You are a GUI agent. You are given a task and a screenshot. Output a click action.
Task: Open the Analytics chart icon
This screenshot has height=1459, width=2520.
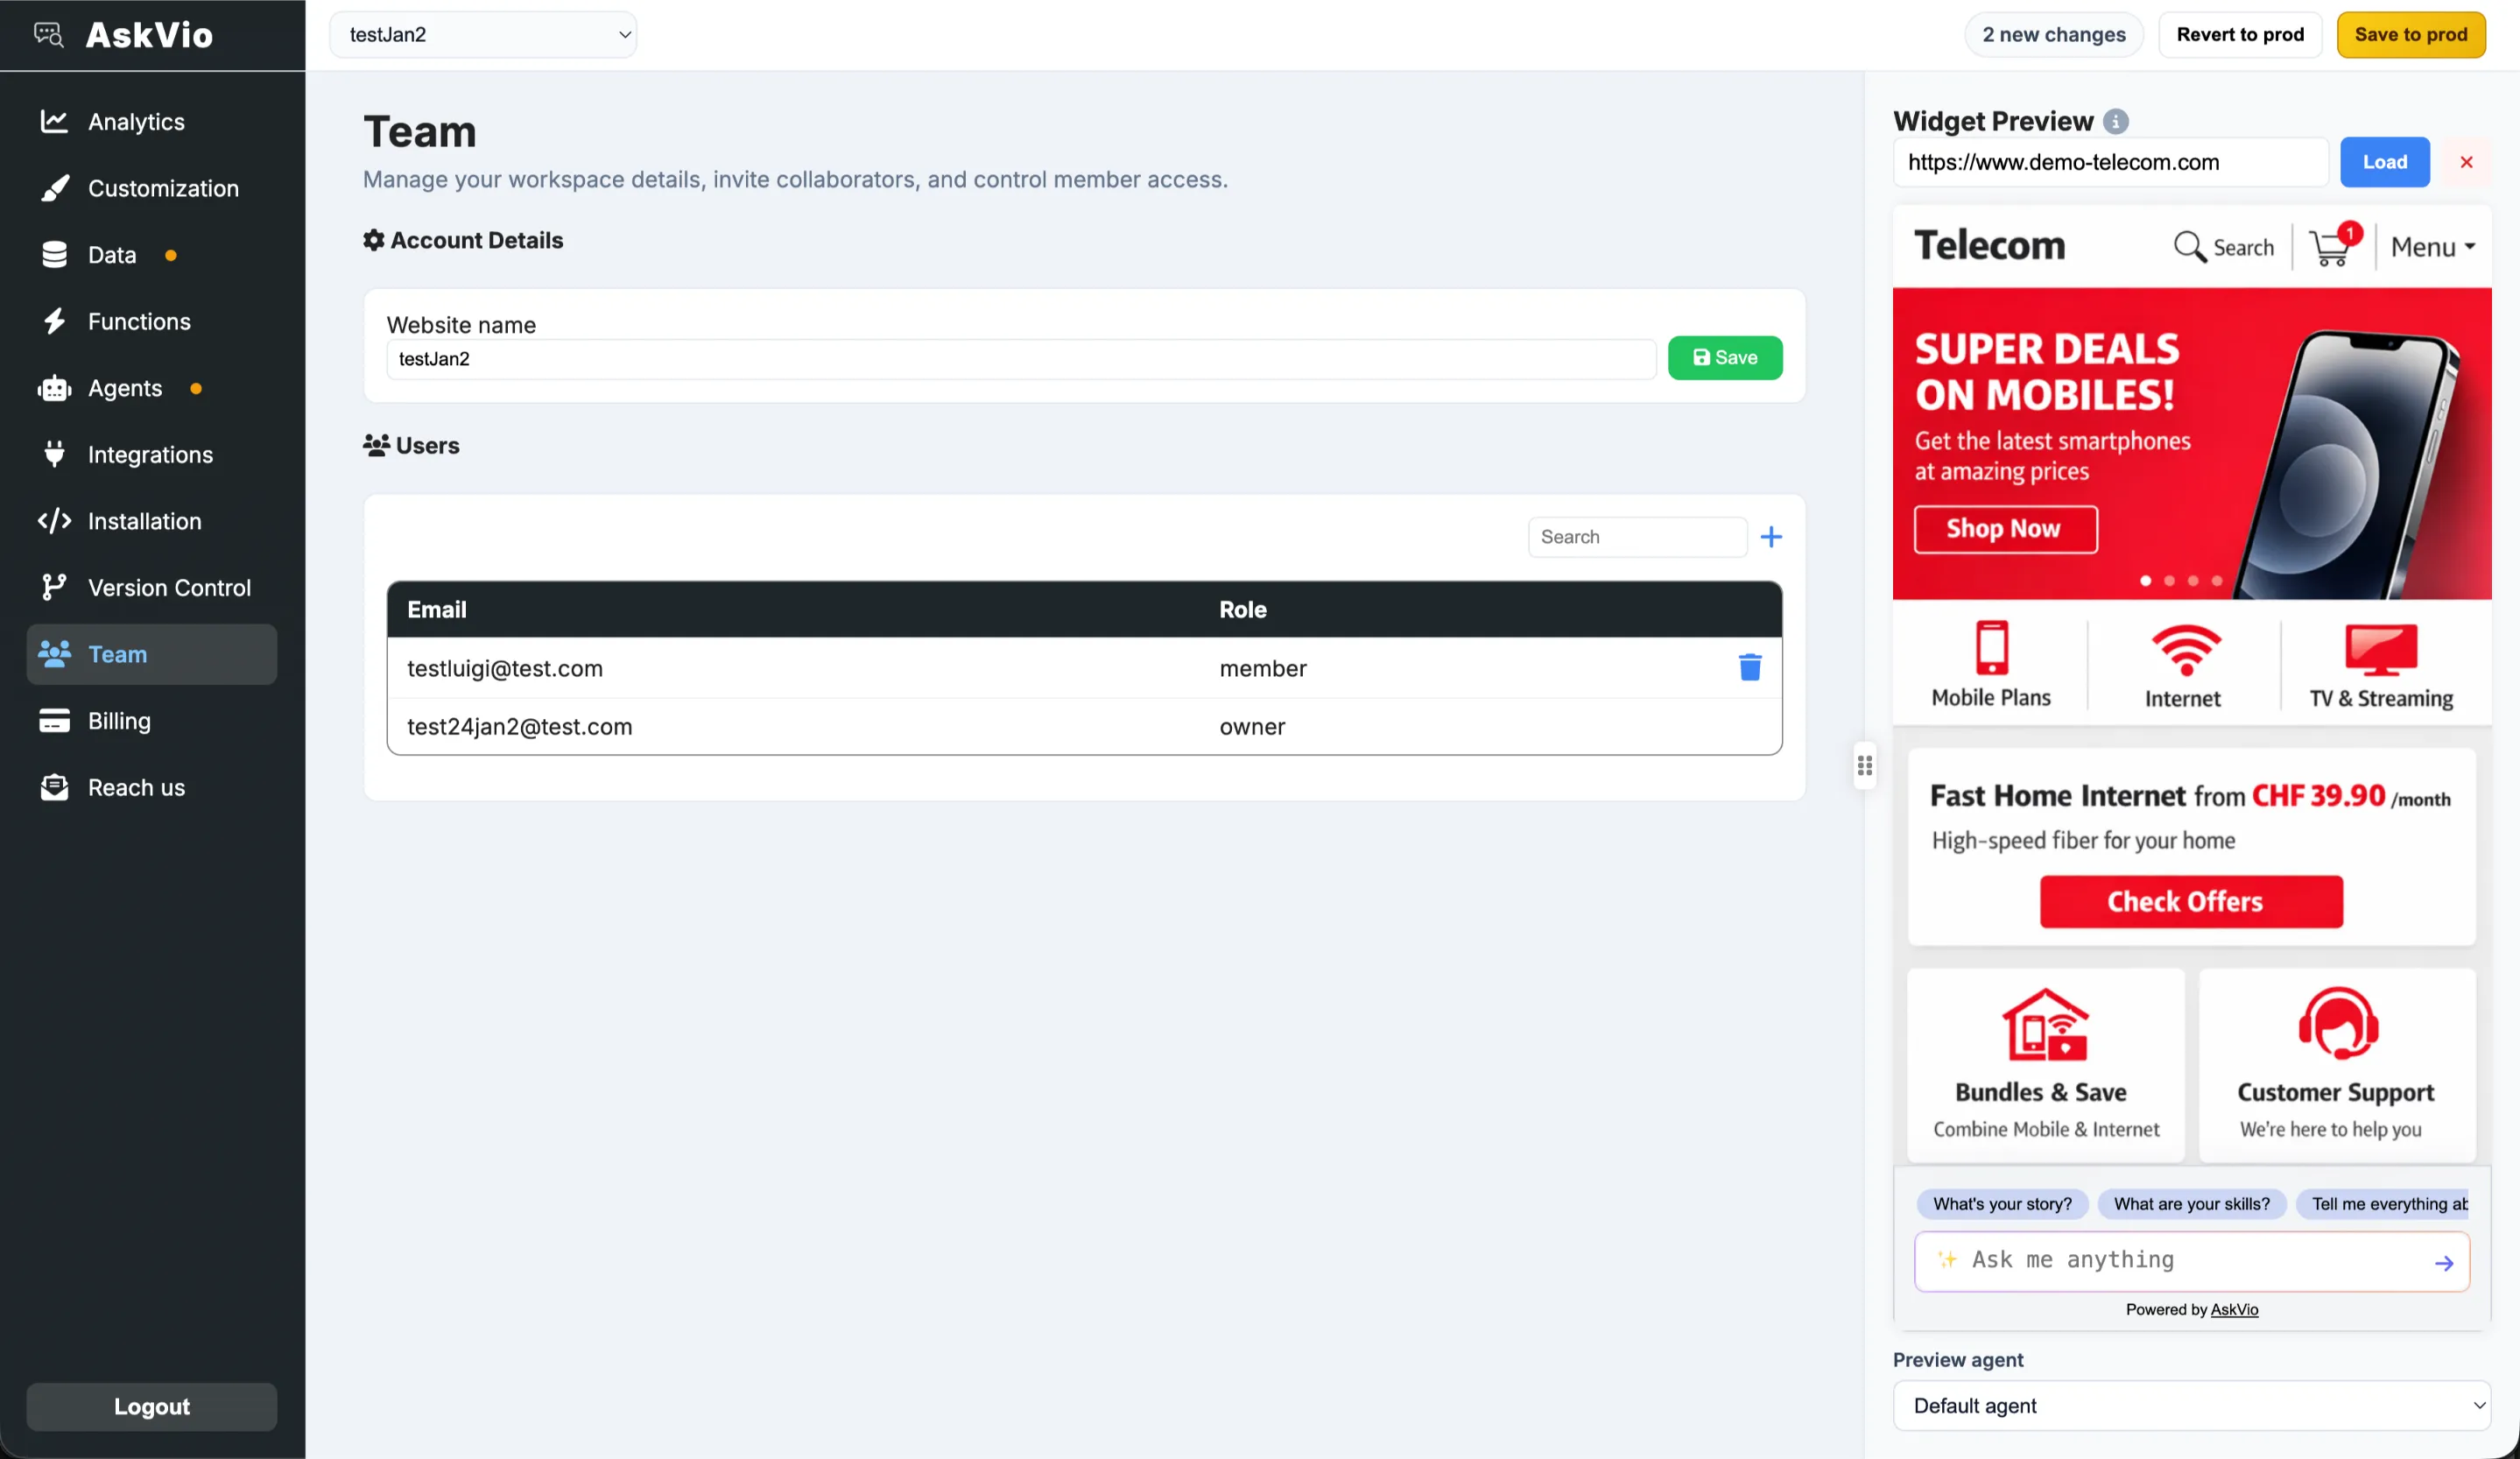pos(54,121)
